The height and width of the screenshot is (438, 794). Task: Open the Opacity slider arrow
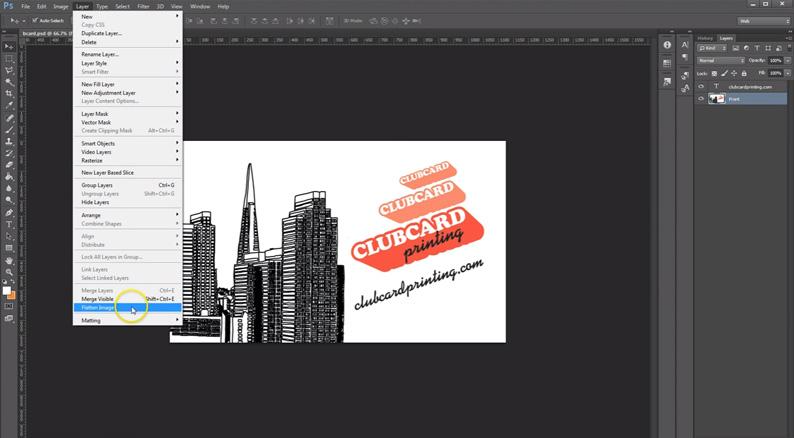click(787, 61)
